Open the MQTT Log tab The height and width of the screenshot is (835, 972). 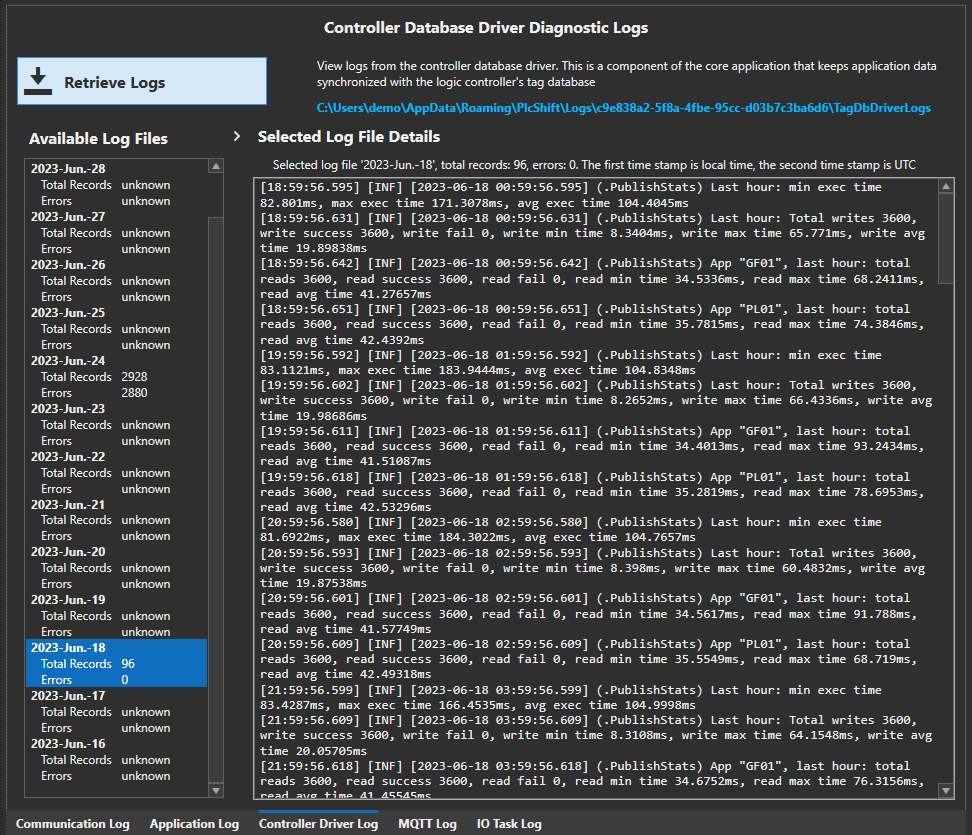pyautogui.click(x=427, y=824)
